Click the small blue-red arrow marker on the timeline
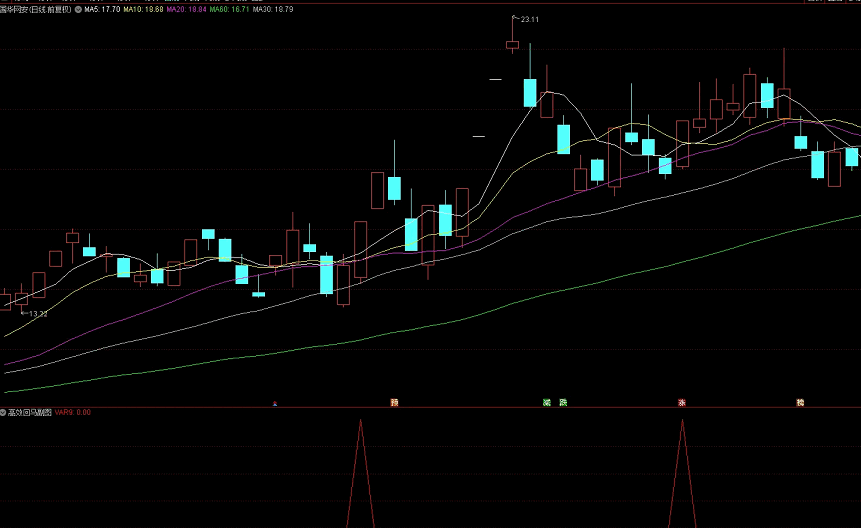The width and height of the screenshot is (861, 528). [x=275, y=403]
